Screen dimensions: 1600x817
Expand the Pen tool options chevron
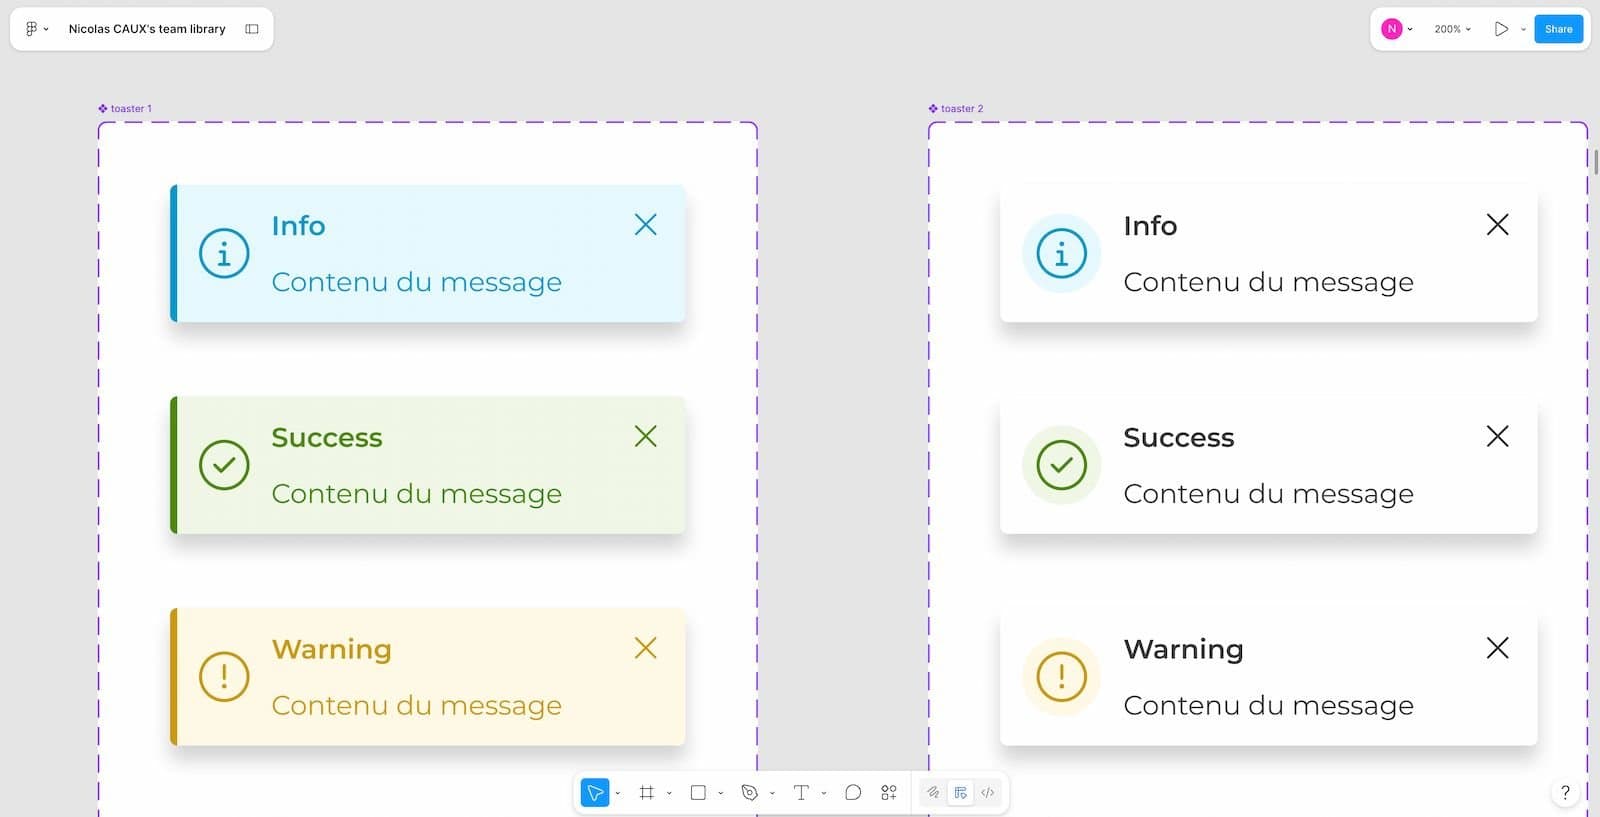(772, 793)
